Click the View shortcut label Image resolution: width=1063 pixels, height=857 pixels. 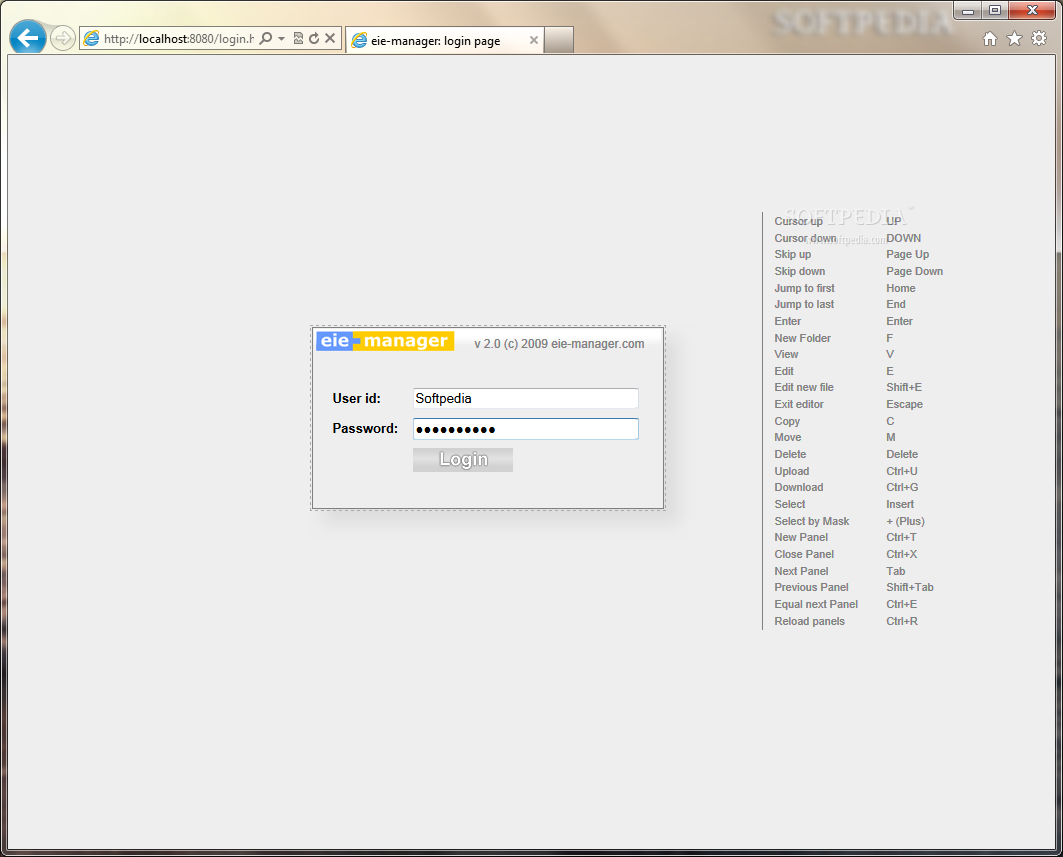786,354
